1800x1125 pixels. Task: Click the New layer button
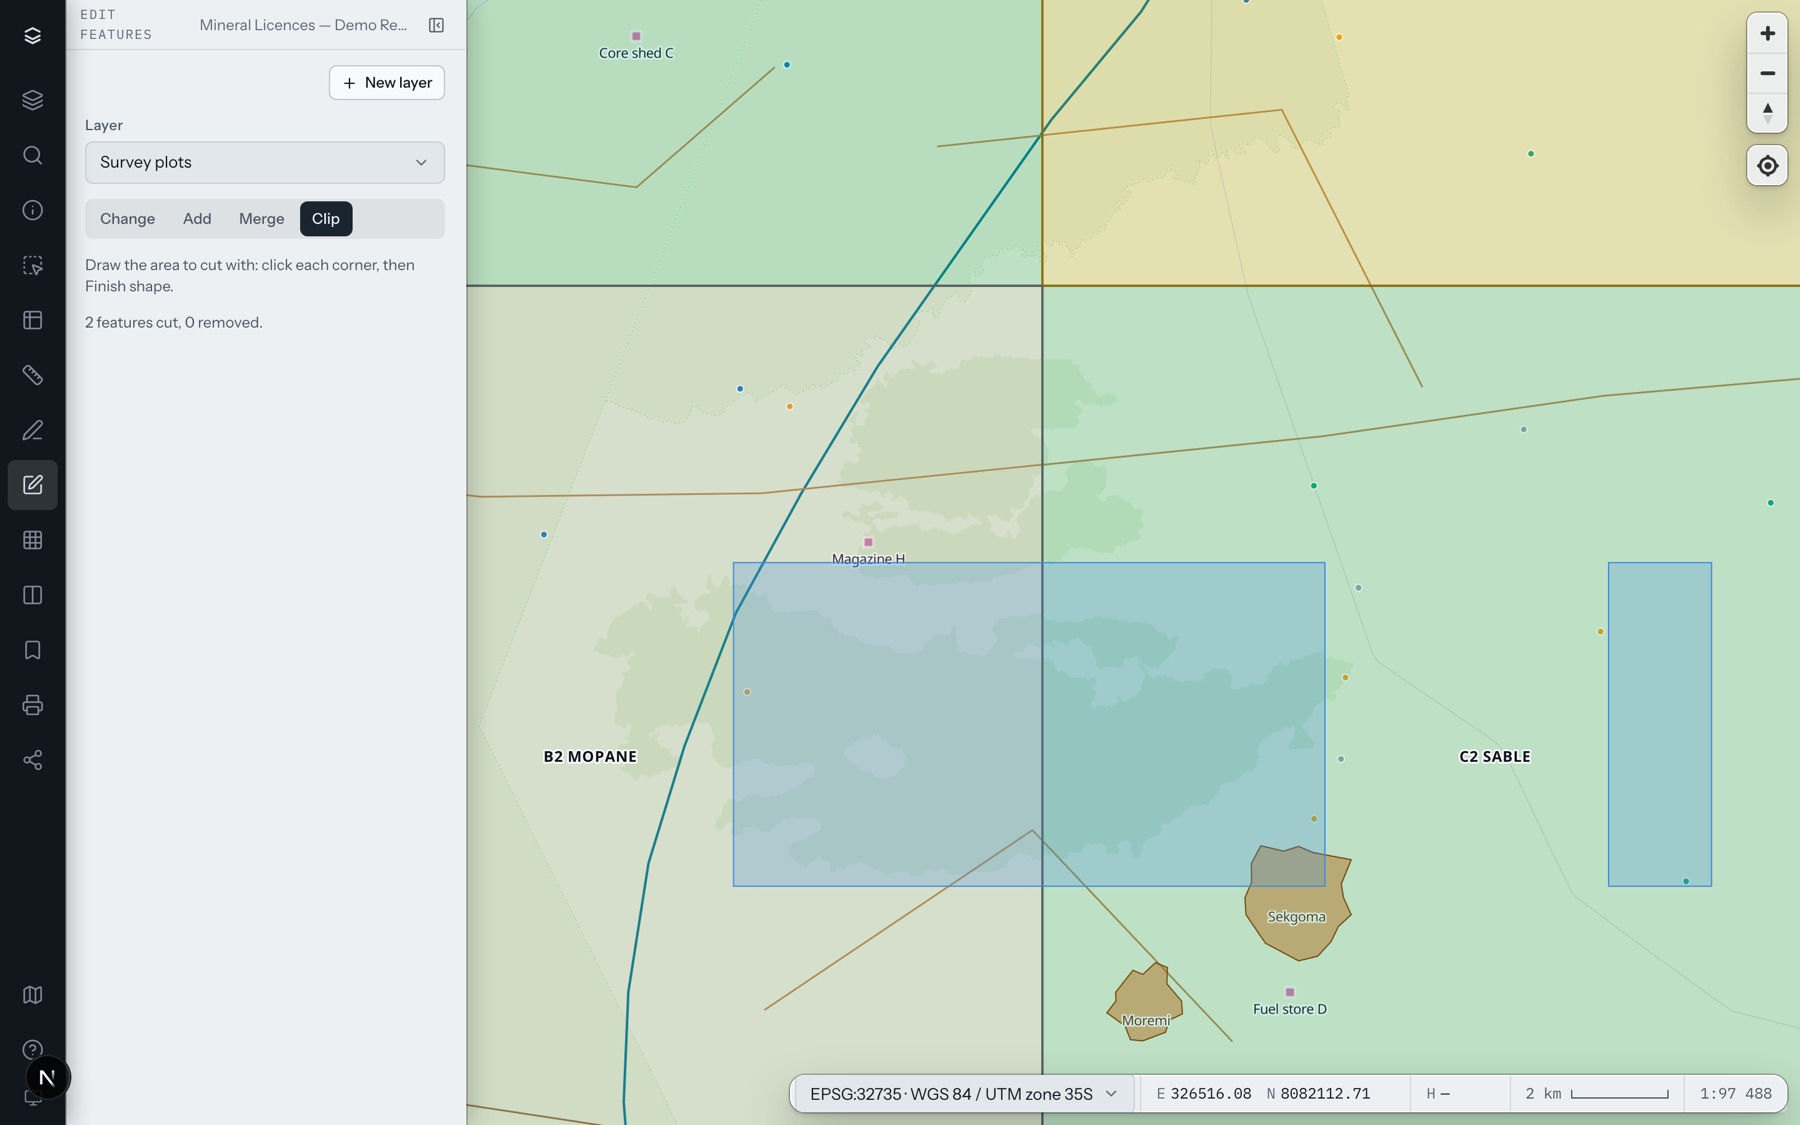387,83
